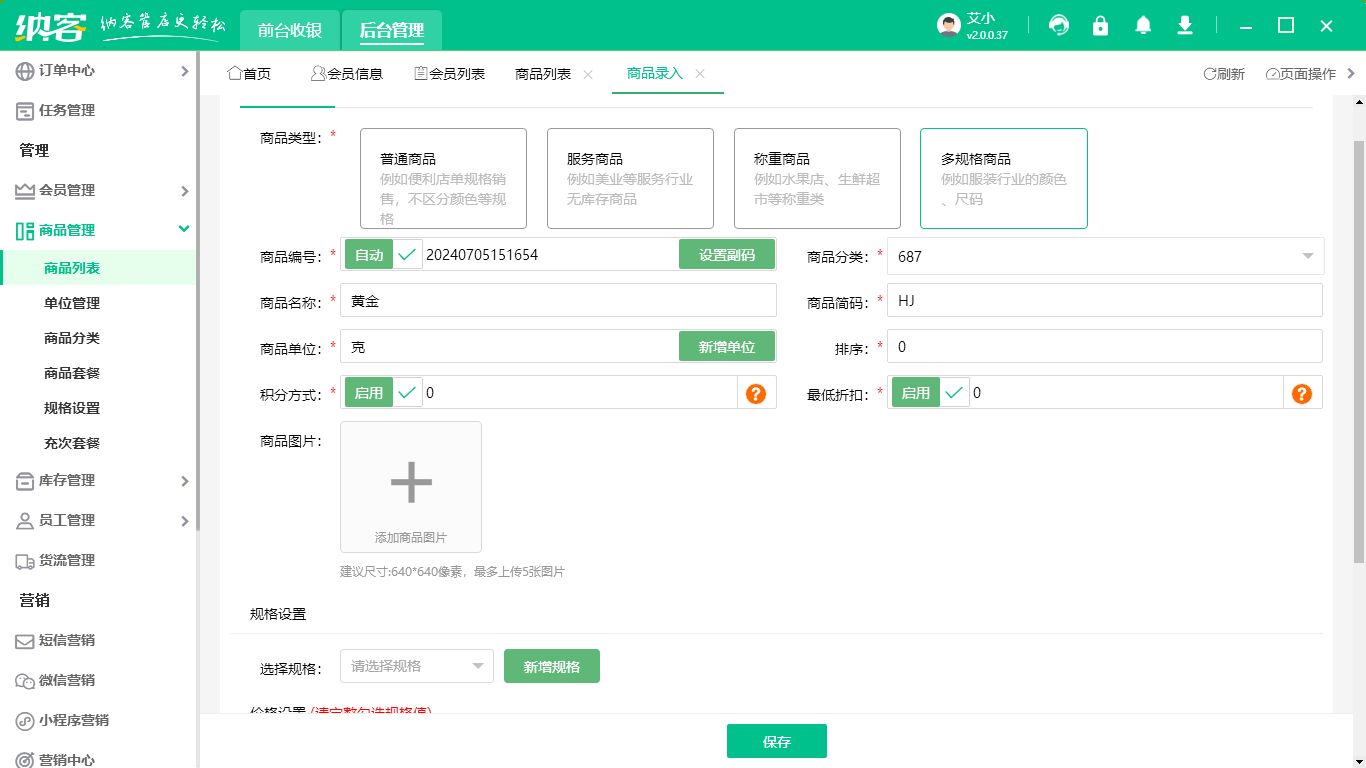Screen dimensions: 1366x768
Task: Open the 请选择规格 dropdown
Action: (416, 666)
